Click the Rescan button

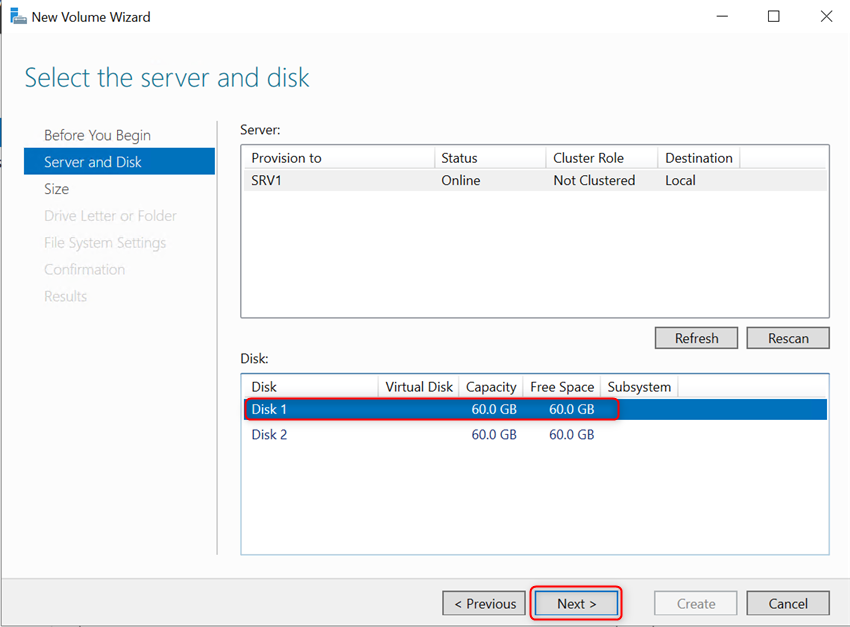787,337
